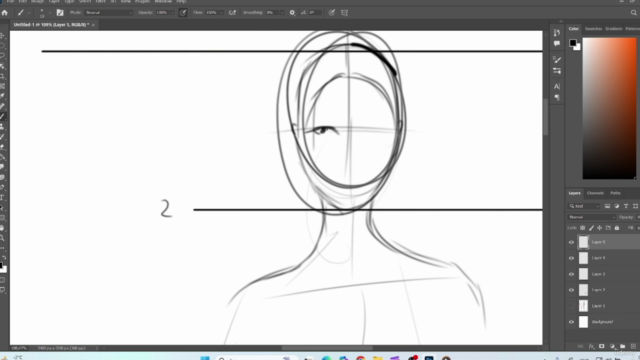Select the Lasso tool
The height and width of the screenshot is (360, 640).
[2, 56]
